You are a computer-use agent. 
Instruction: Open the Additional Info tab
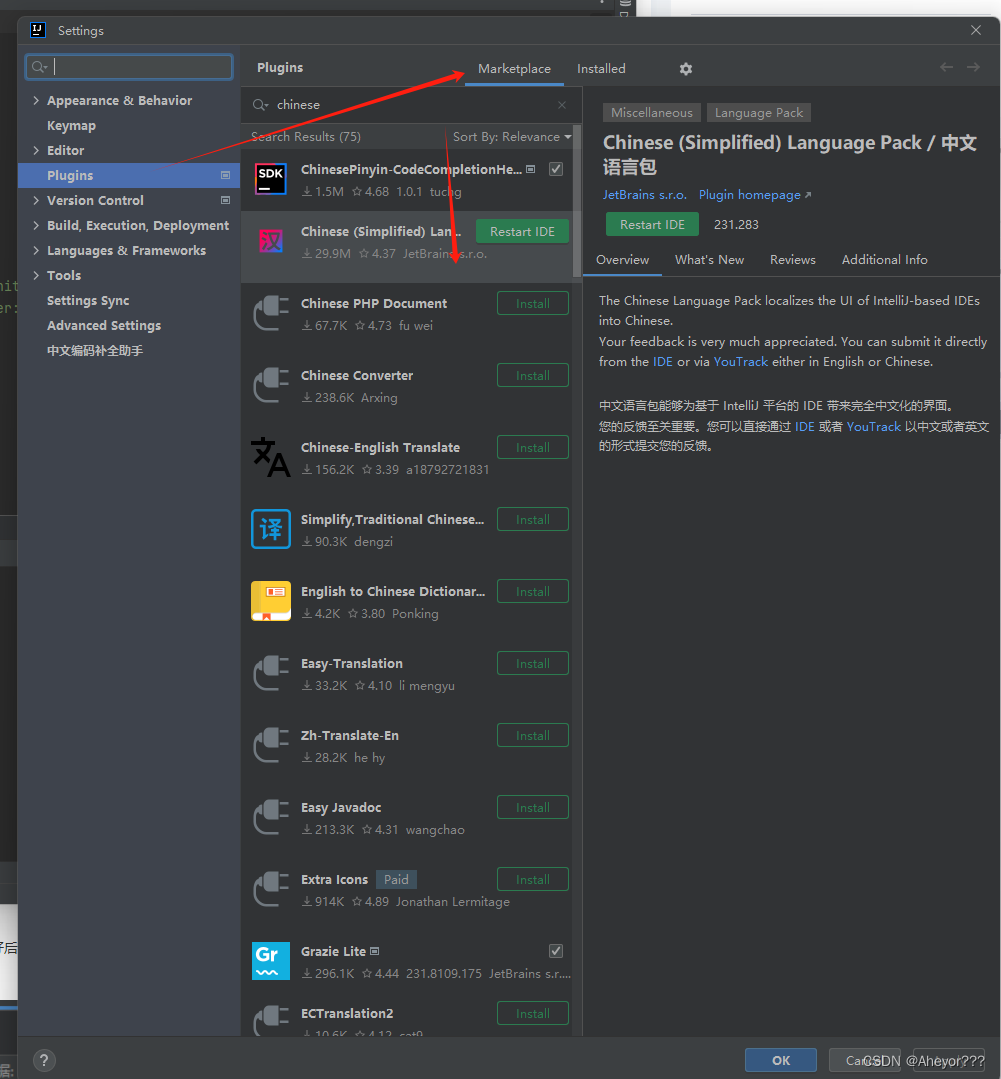pos(884,259)
